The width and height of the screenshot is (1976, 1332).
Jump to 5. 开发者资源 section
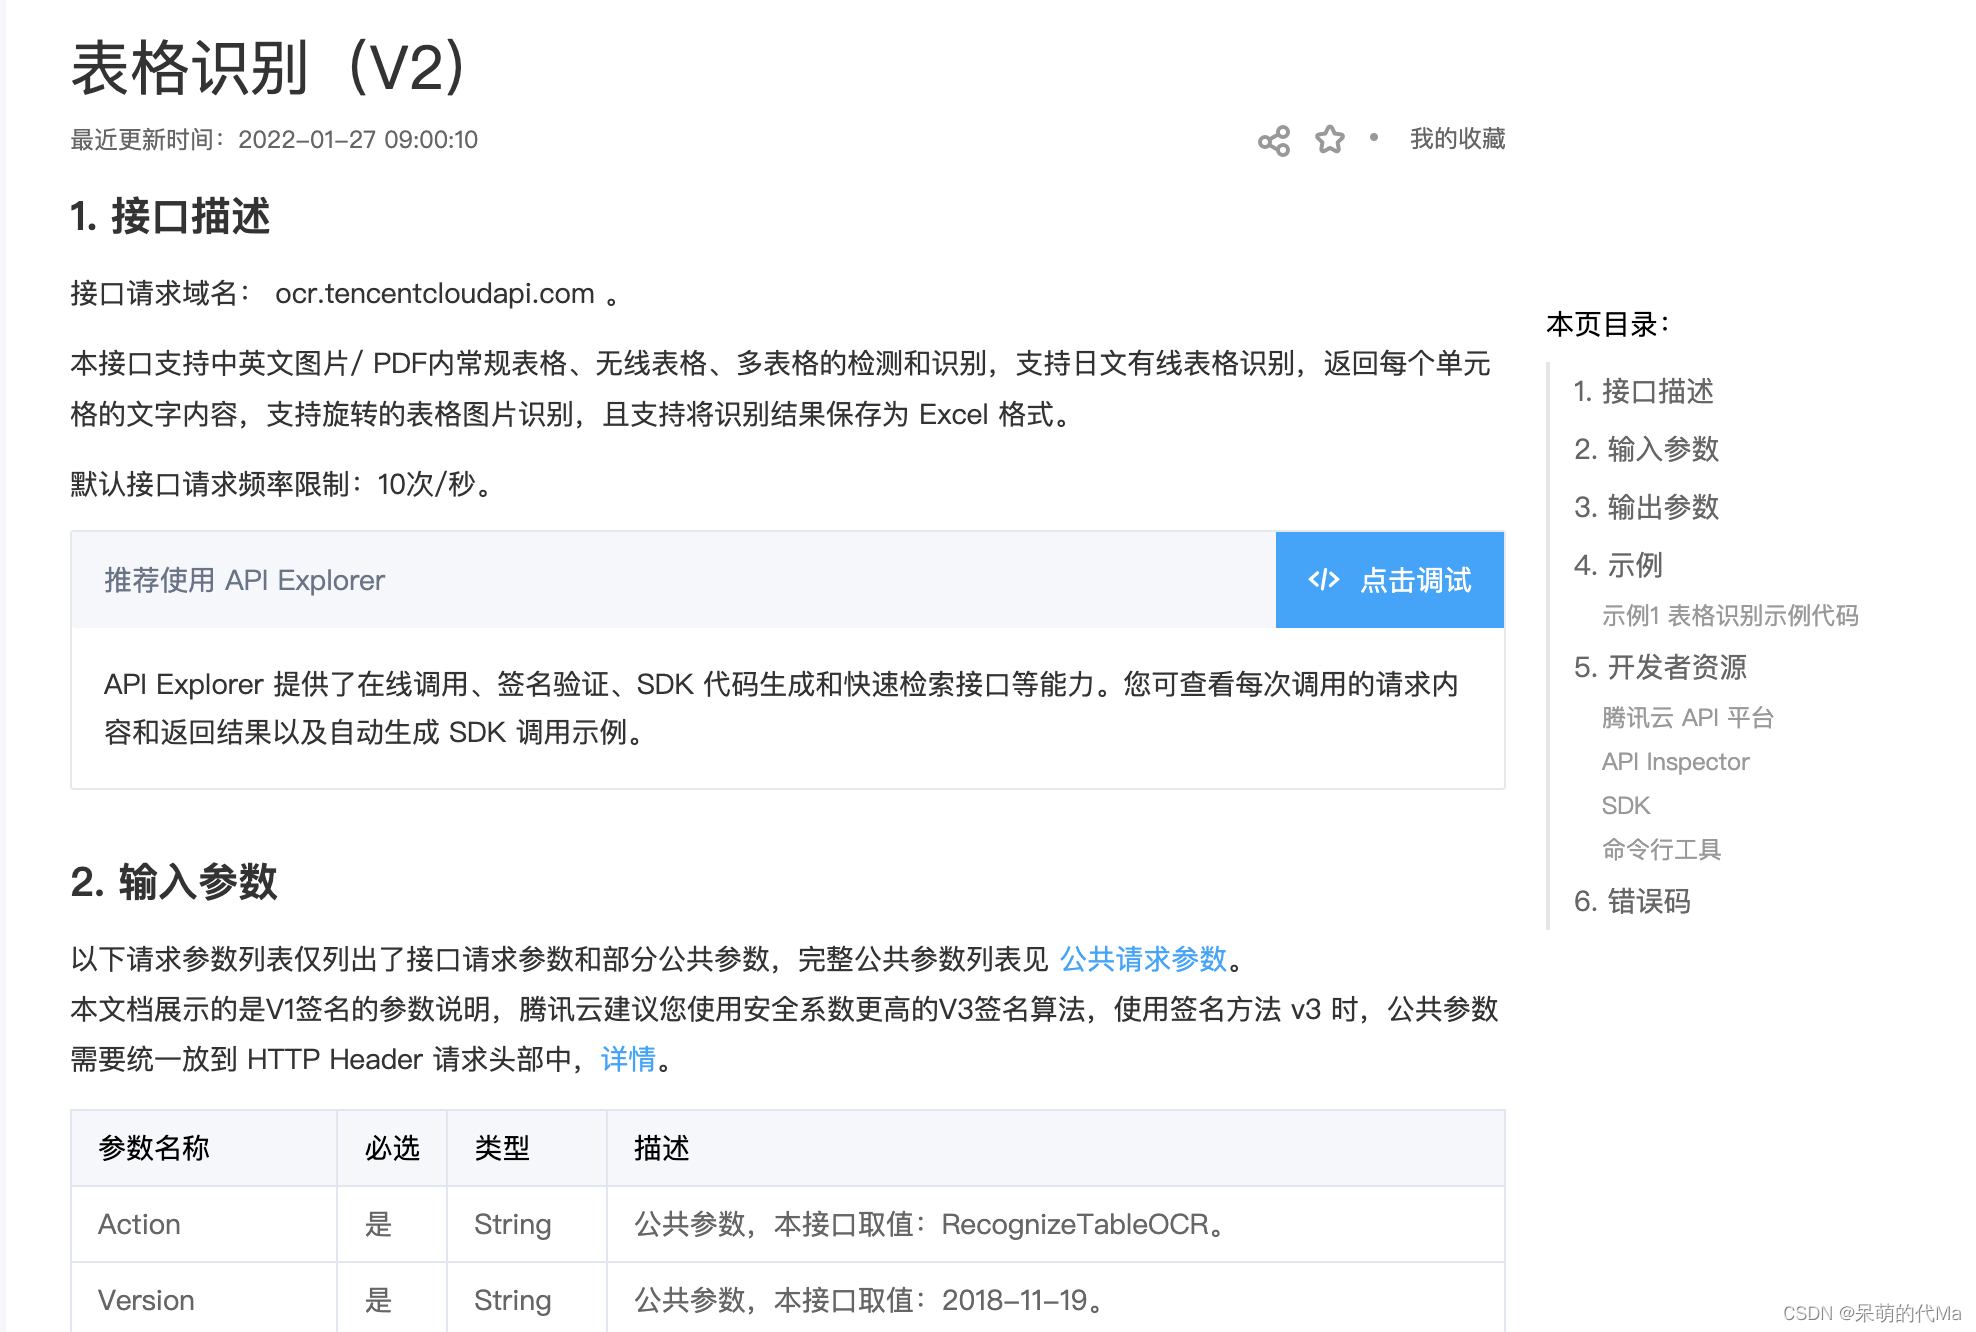1659,667
